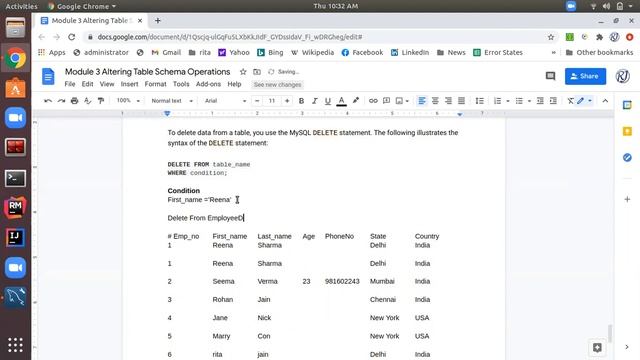Viewport: 640px width, 360px height.
Task: Go to Docs home icon
Action: click(48, 76)
